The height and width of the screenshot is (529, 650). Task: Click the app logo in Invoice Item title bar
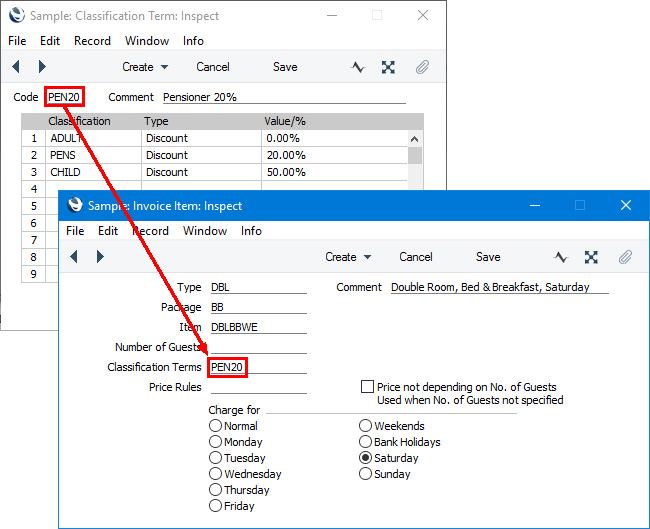pos(75,205)
